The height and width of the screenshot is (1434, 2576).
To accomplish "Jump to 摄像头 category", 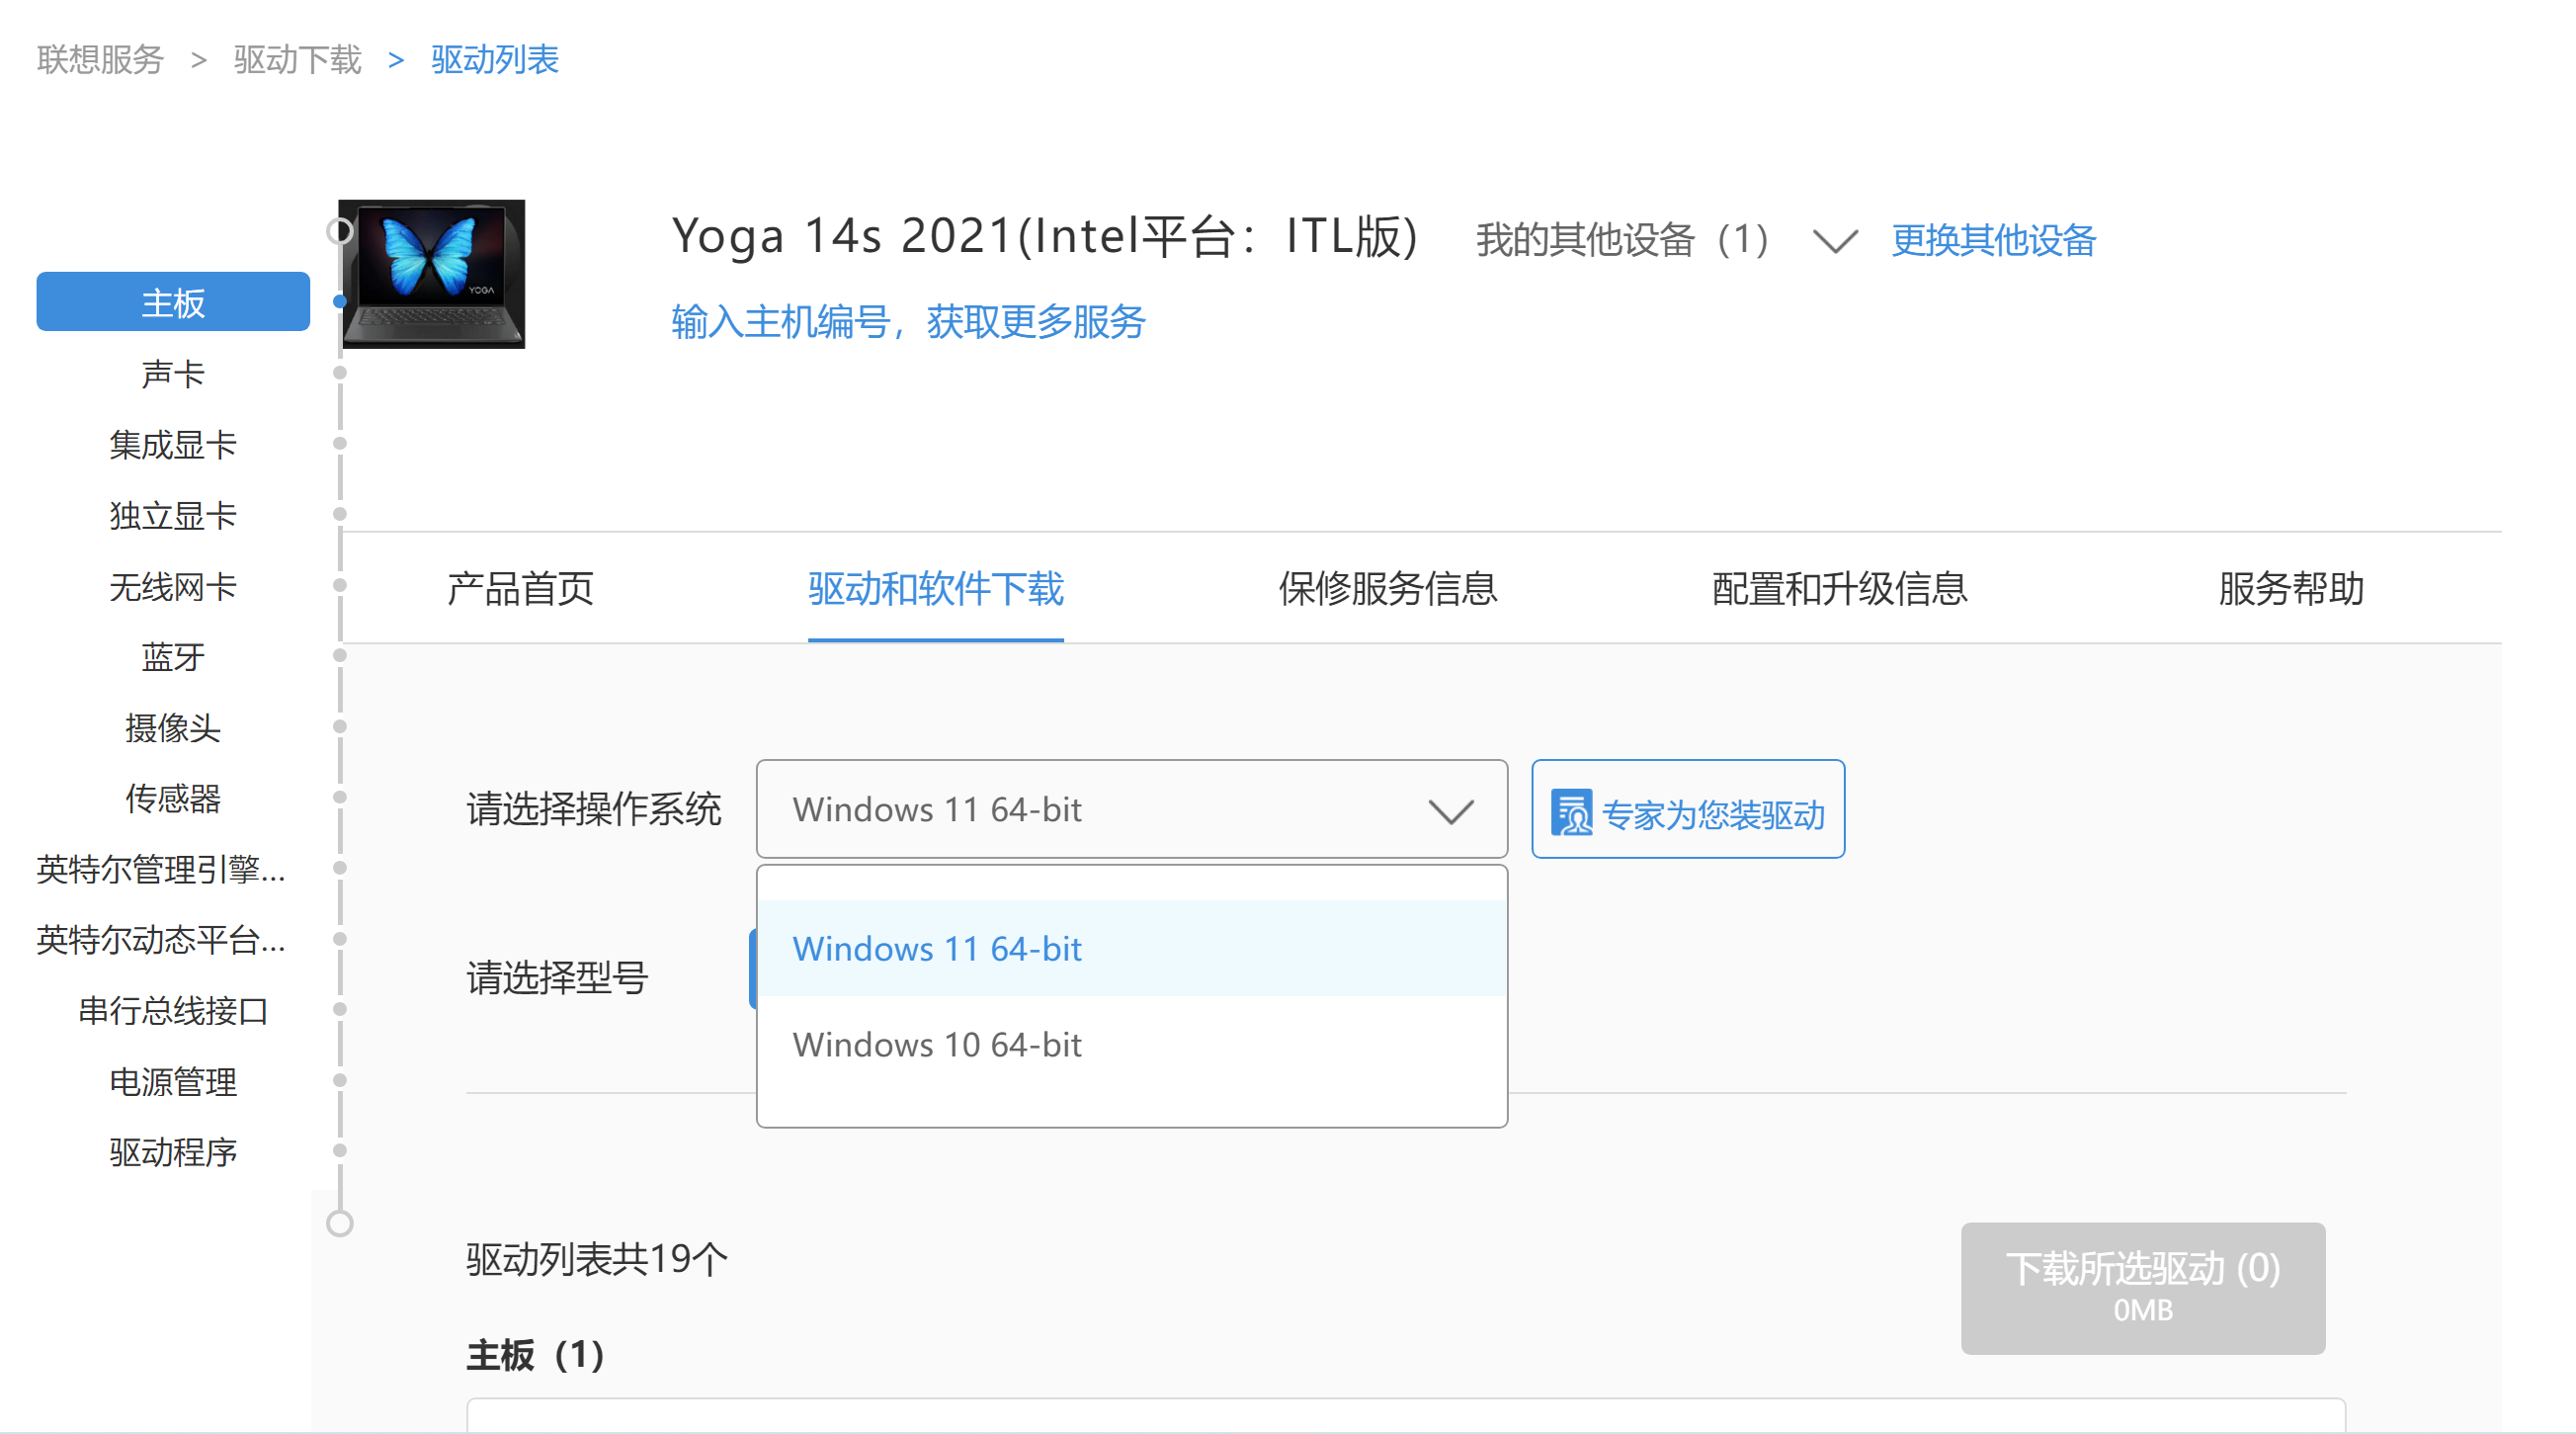I will coord(173,727).
